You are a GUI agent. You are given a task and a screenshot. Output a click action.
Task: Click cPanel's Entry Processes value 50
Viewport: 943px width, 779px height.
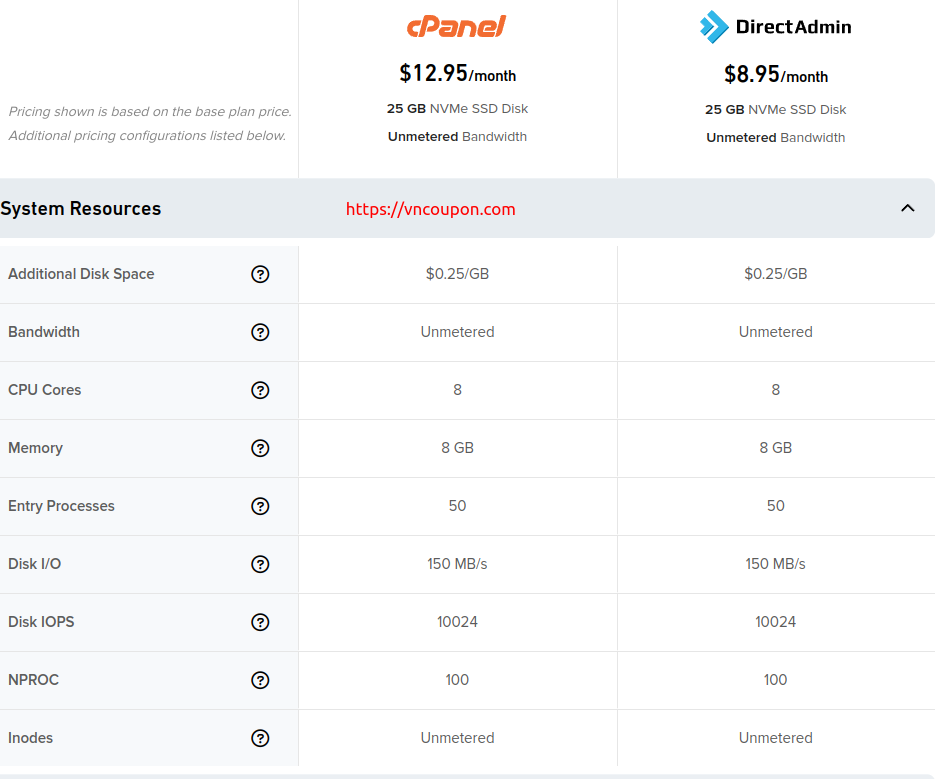[x=457, y=506]
